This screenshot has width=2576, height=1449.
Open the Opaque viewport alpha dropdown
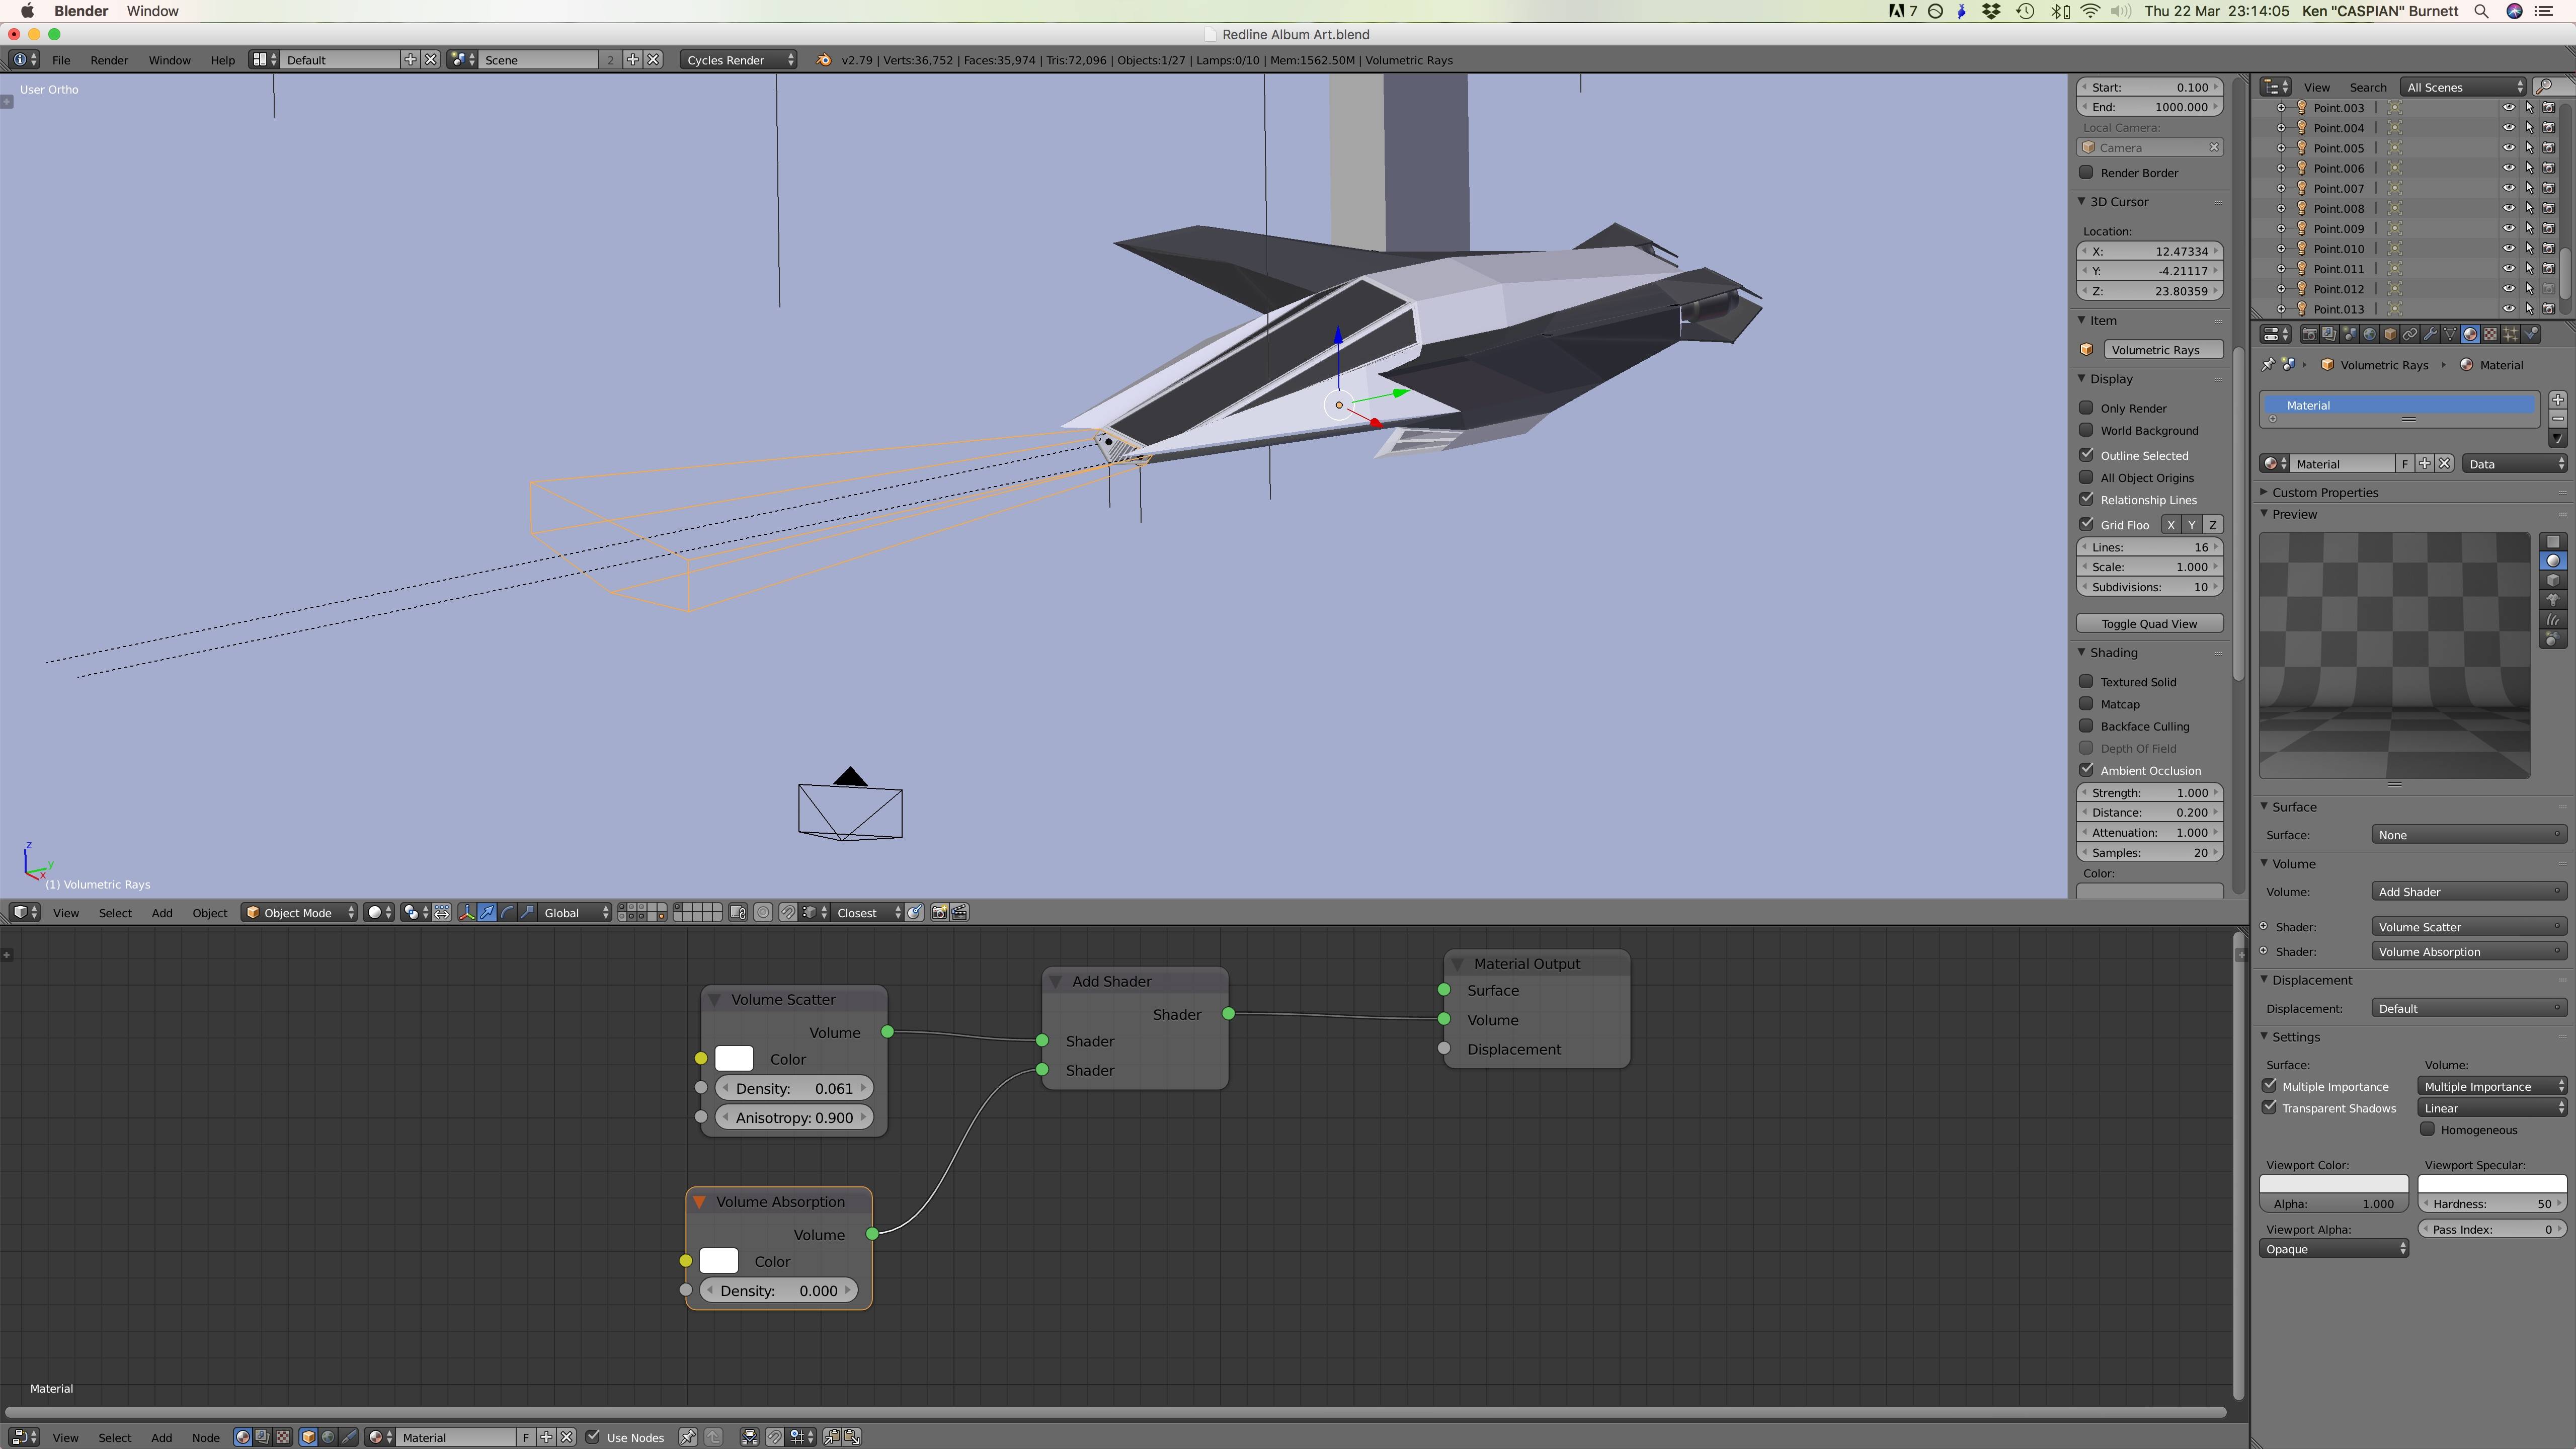click(2334, 1249)
